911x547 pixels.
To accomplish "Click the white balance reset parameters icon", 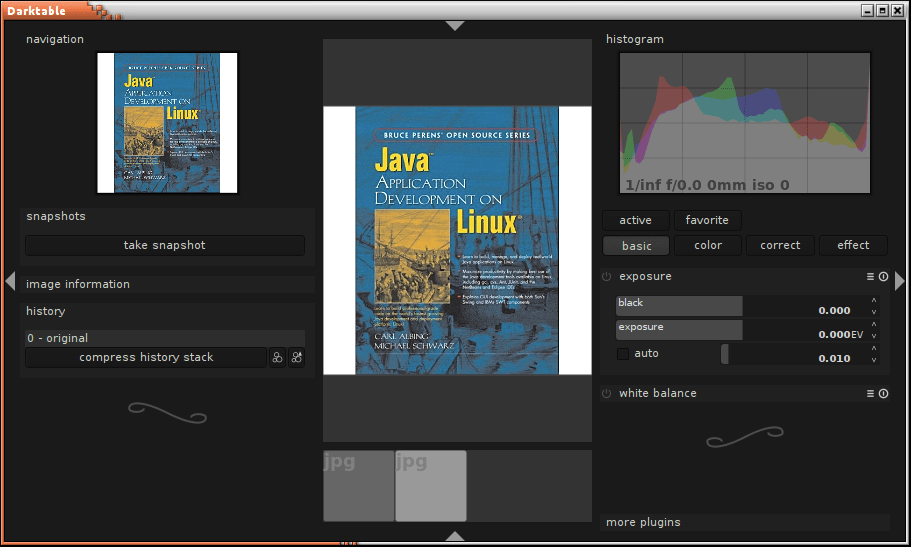I will pyautogui.click(x=883, y=394).
